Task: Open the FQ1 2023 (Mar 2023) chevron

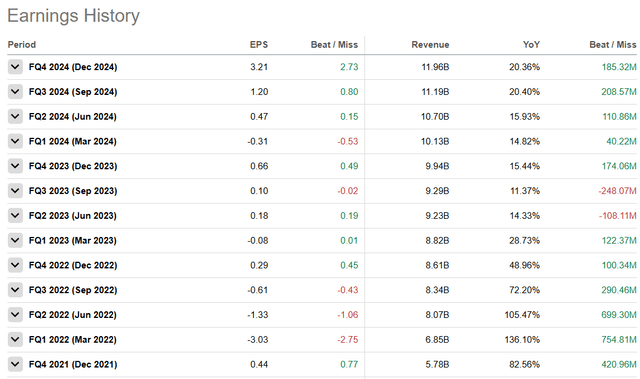Action: coord(15,241)
